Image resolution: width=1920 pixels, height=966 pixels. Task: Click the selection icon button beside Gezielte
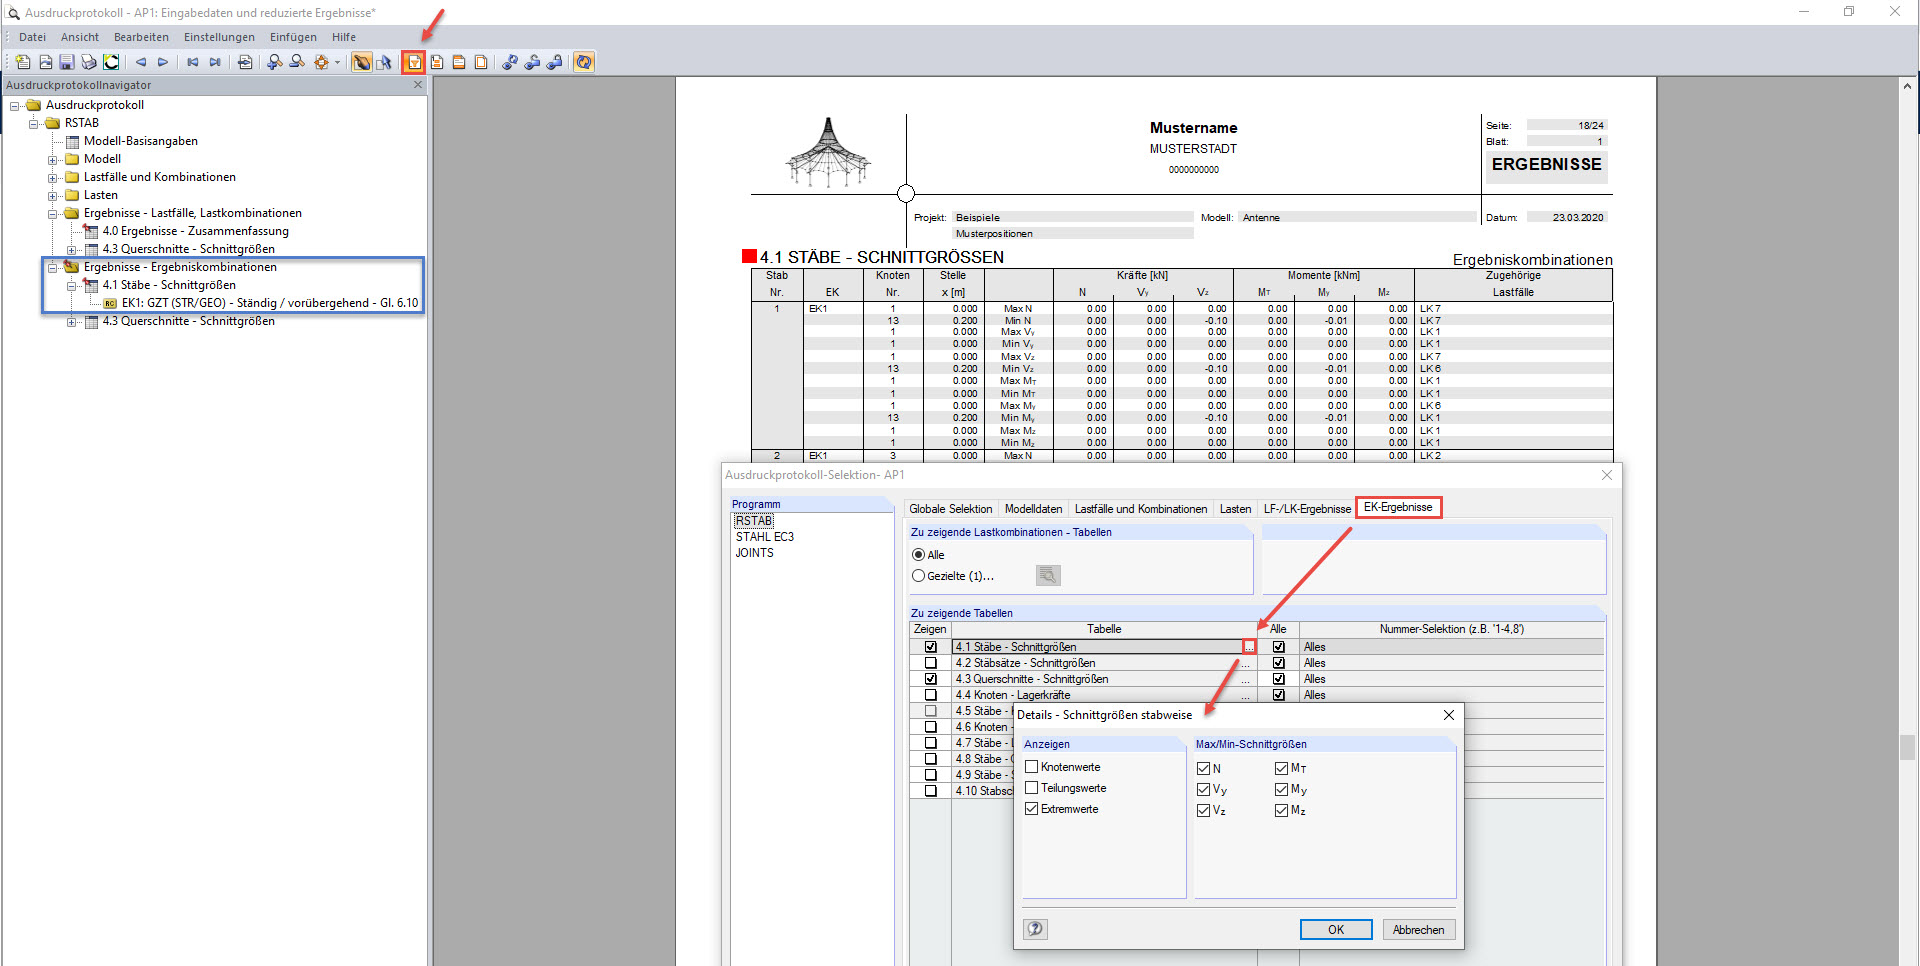(x=1048, y=576)
